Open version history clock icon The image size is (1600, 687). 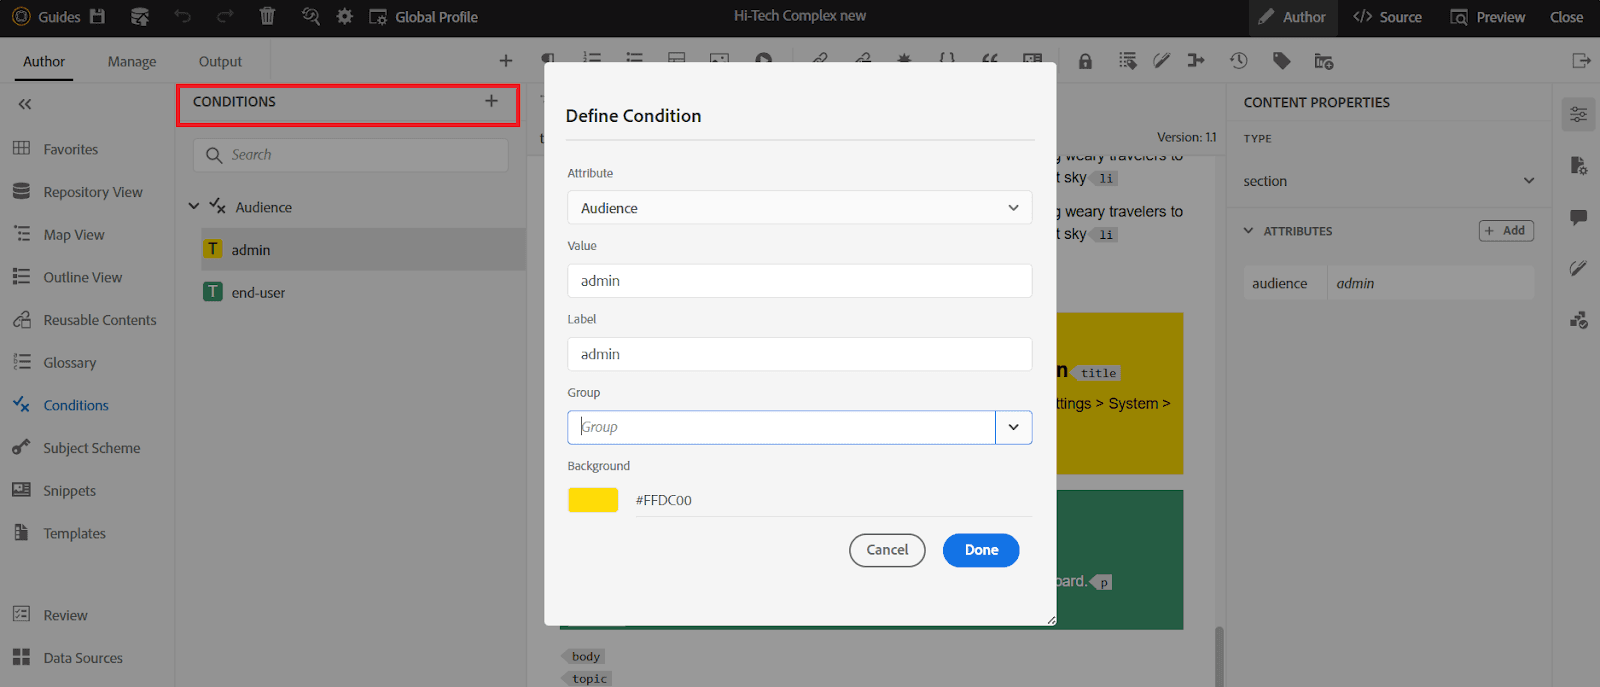click(1239, 61)
